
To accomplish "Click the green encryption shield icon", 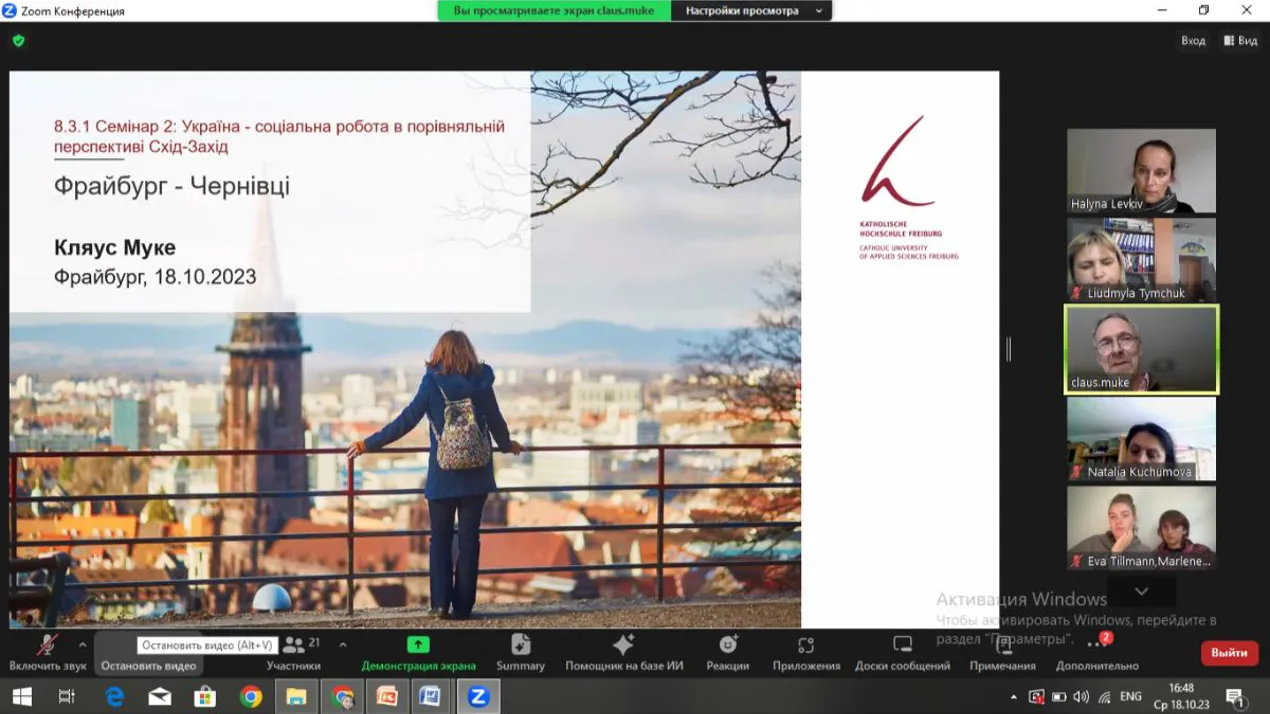I will pyautogui.click(x=18, y=41).
